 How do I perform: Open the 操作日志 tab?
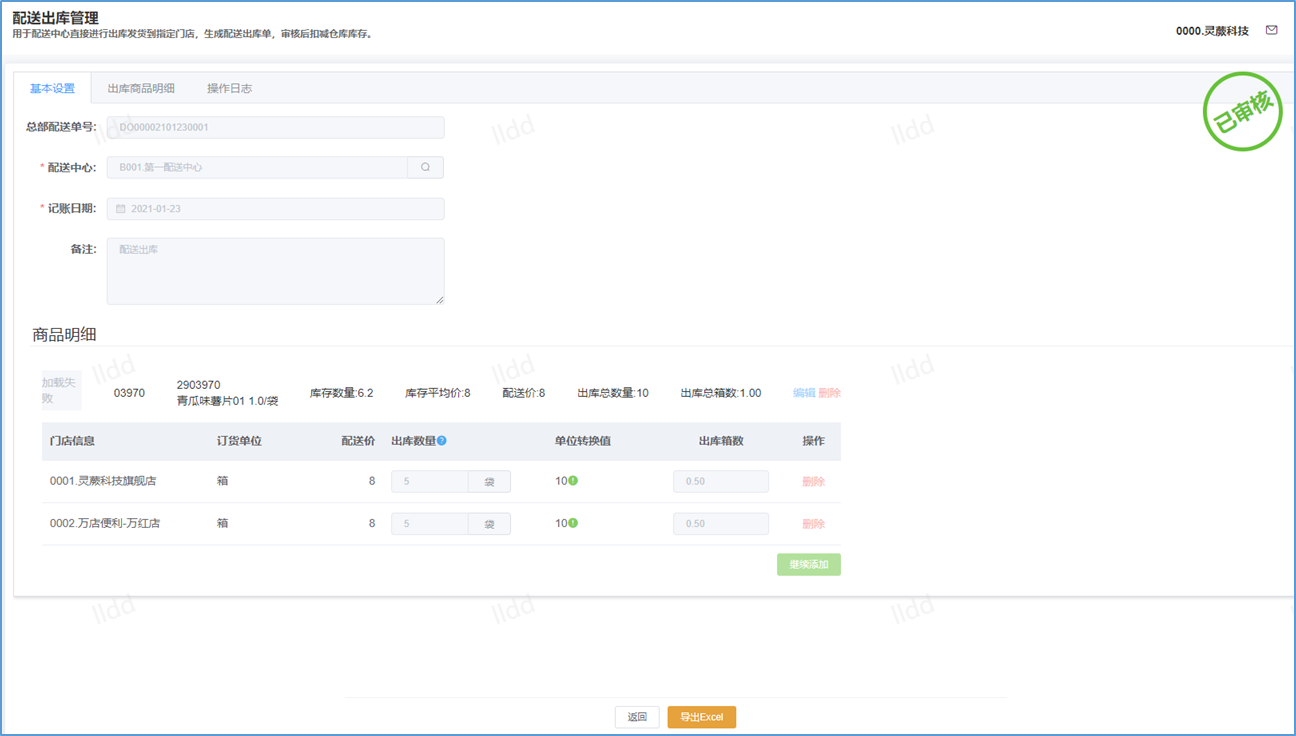(229, 88)
